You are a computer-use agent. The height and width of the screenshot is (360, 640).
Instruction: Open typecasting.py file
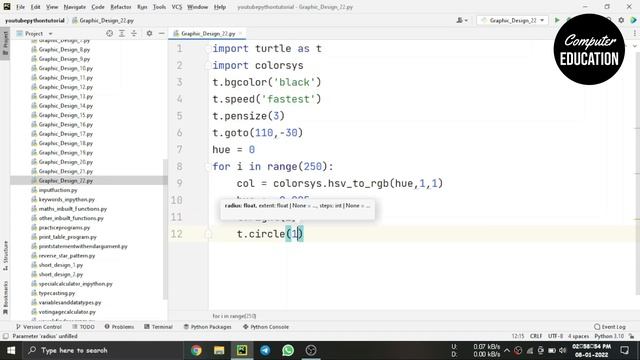(57, 293)
